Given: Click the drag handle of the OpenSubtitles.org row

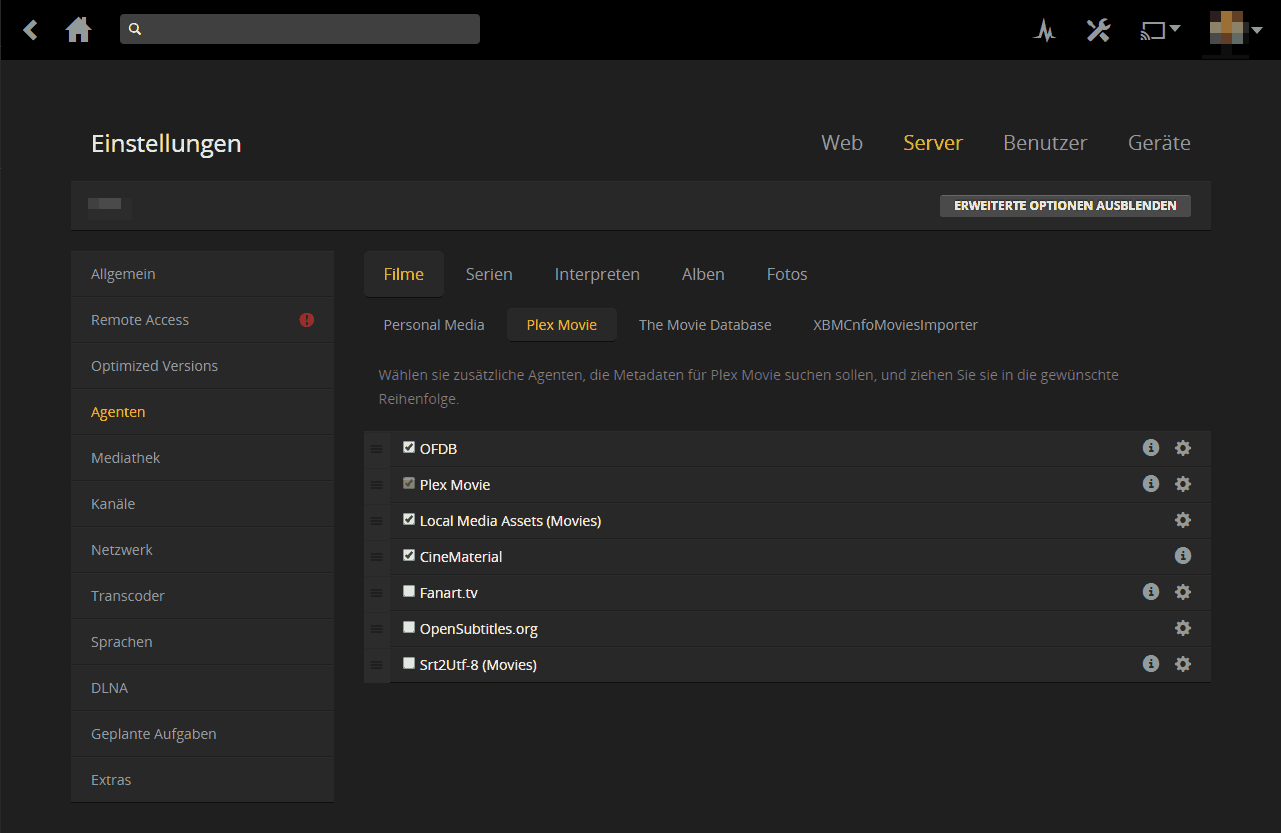Looking at the screenshot, I should point(377,629).
